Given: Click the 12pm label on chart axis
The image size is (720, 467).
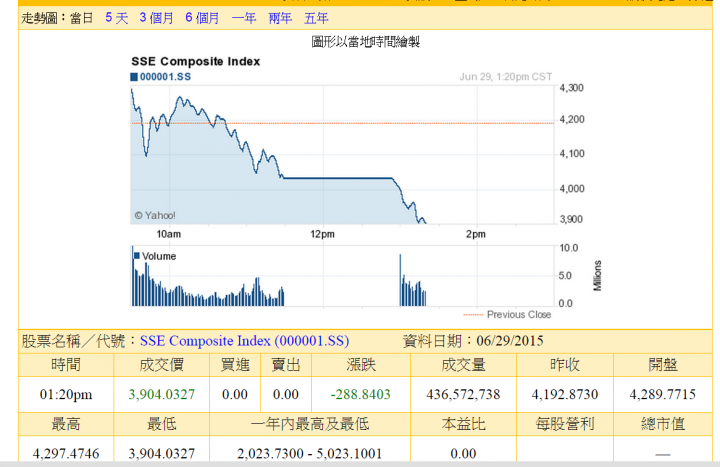Looking at the screenshot, I should 322,234.
